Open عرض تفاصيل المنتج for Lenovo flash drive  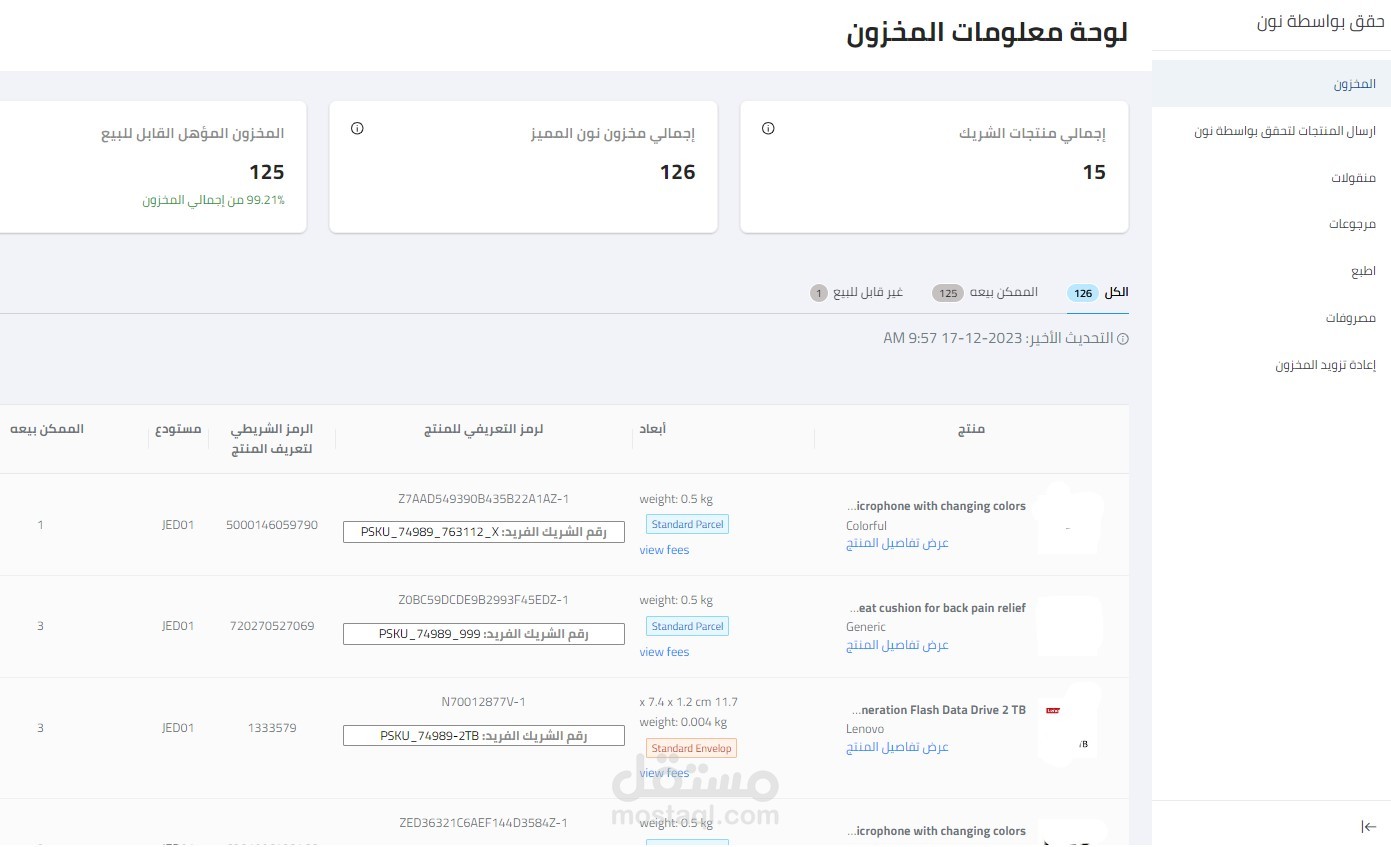(897, 747)
